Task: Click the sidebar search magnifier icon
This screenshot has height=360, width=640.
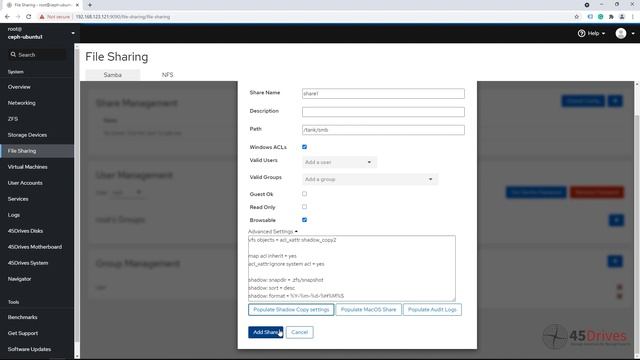Action: click(x=13, y=54)
